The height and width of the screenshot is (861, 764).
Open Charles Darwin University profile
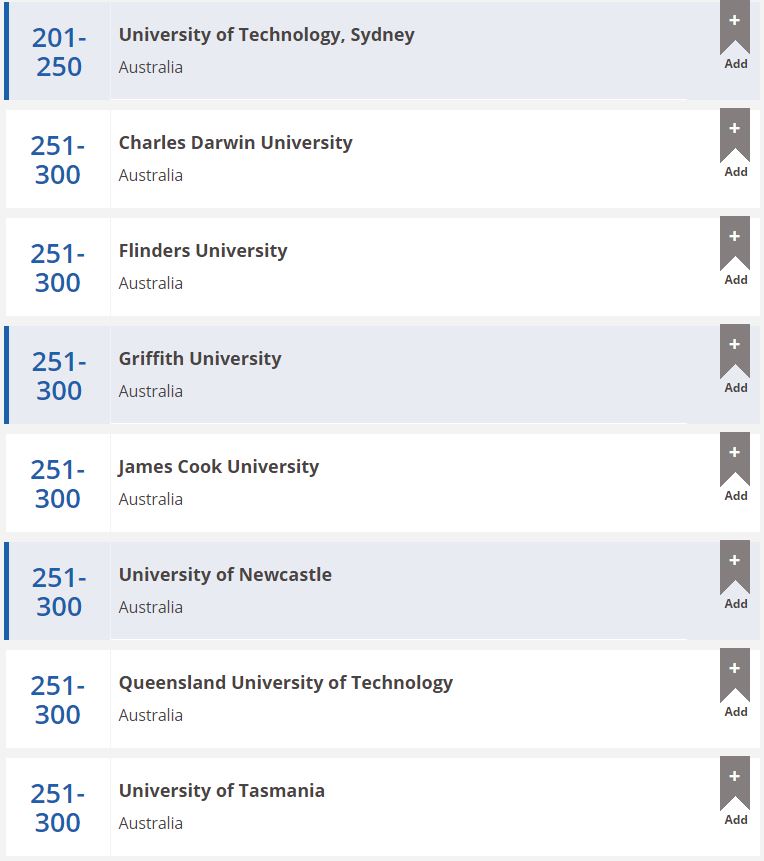click(235, 143)
